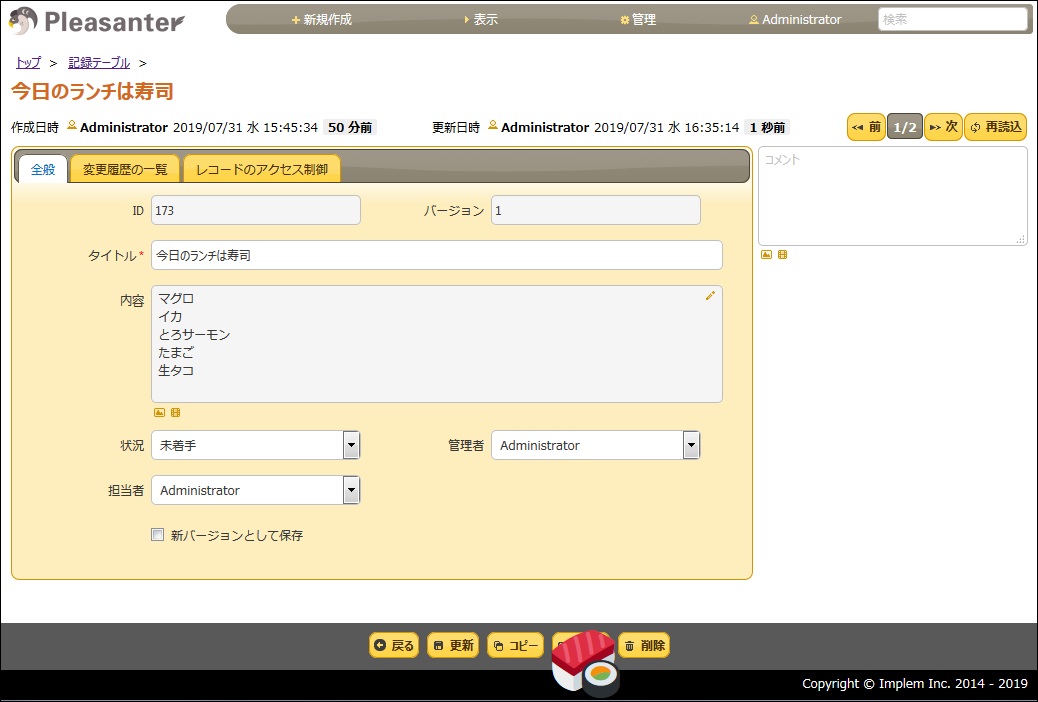Click the 1/2 record position indicator

click(905, 127)
